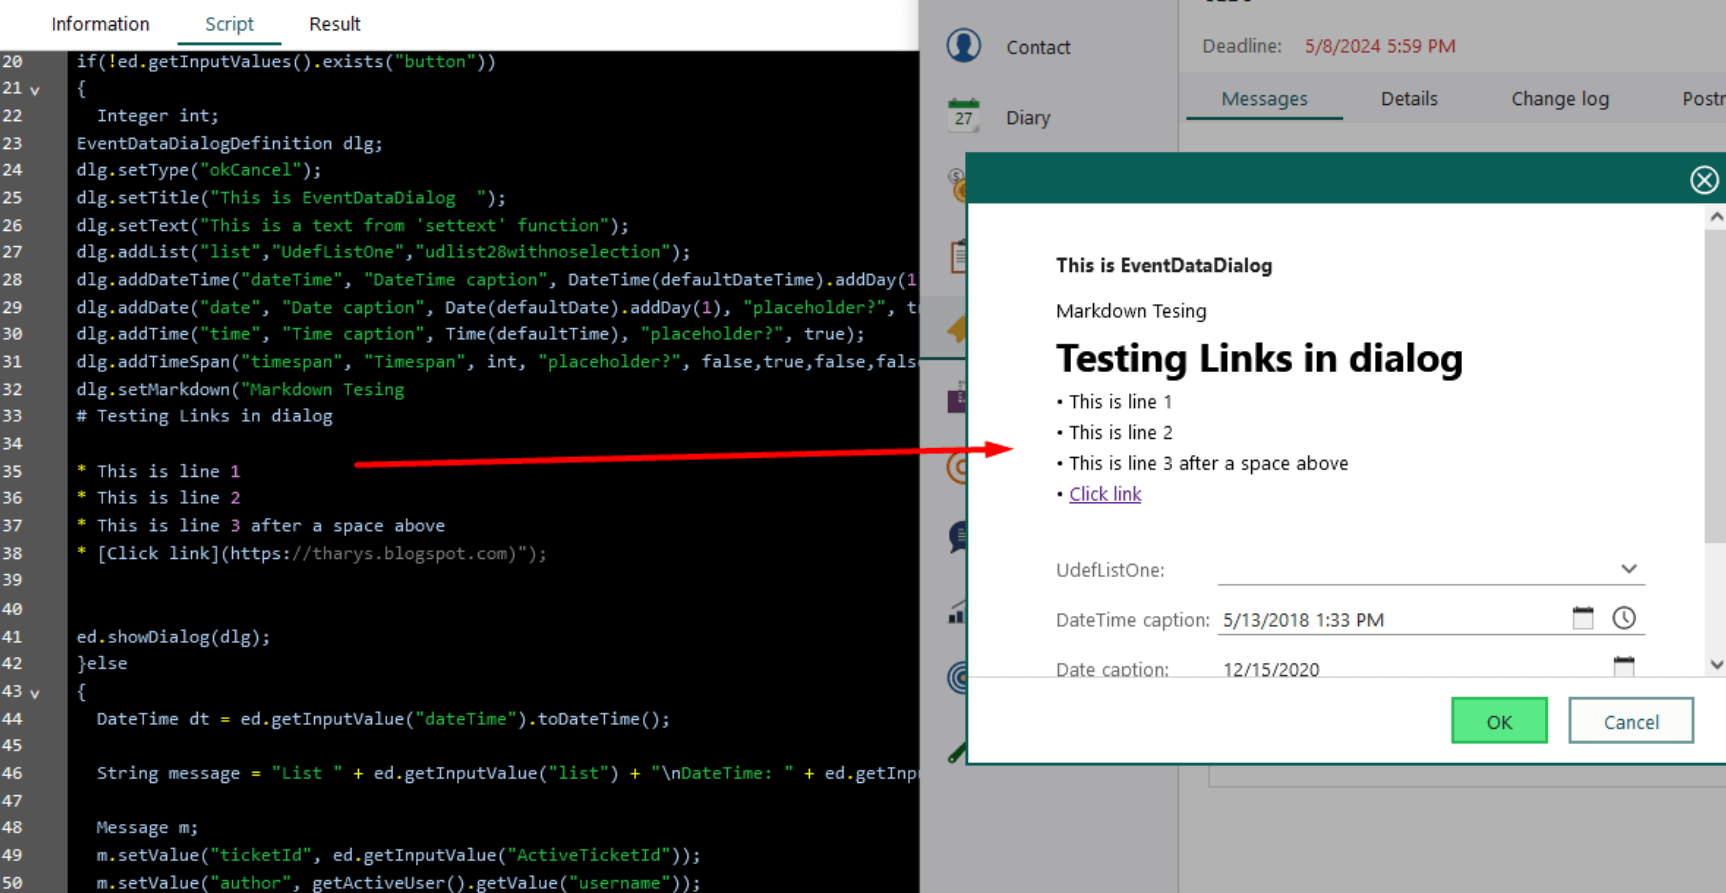
Task: Open the Contact person icon in sidebar
Action: coord(964,46)
